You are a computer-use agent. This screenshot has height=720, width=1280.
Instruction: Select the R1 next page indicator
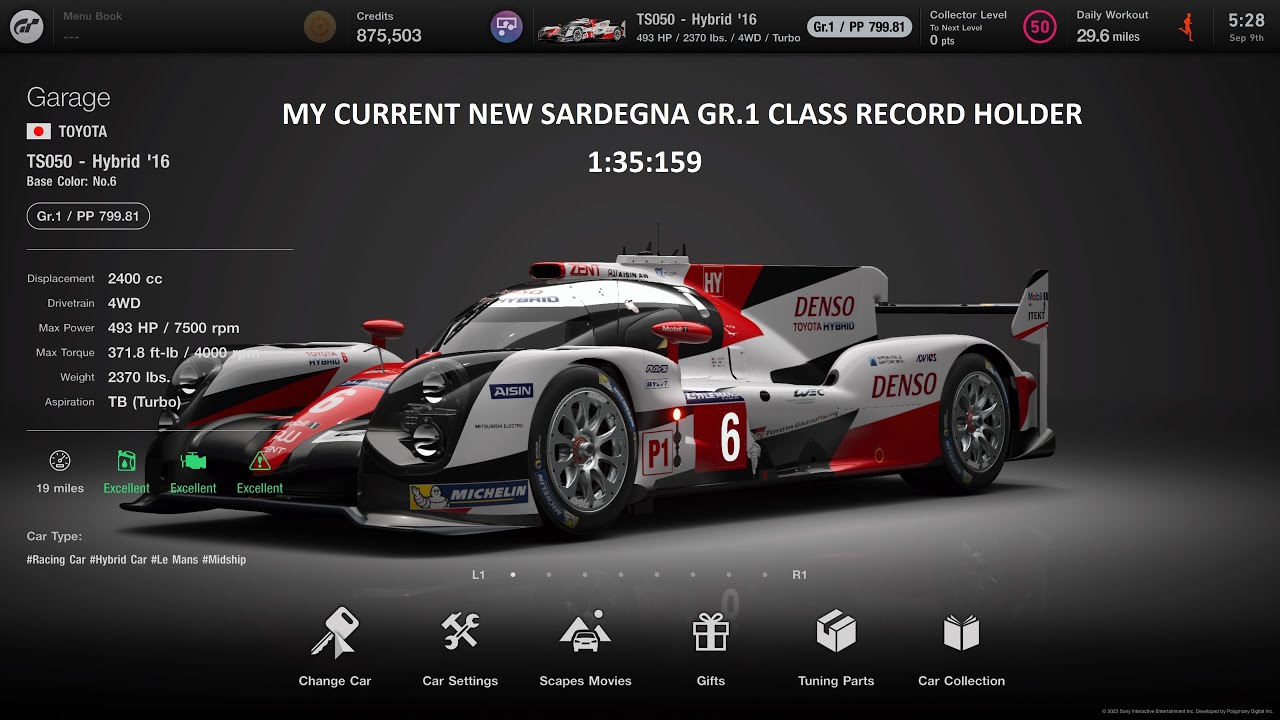pyautogui.click(x=799, y=575)
